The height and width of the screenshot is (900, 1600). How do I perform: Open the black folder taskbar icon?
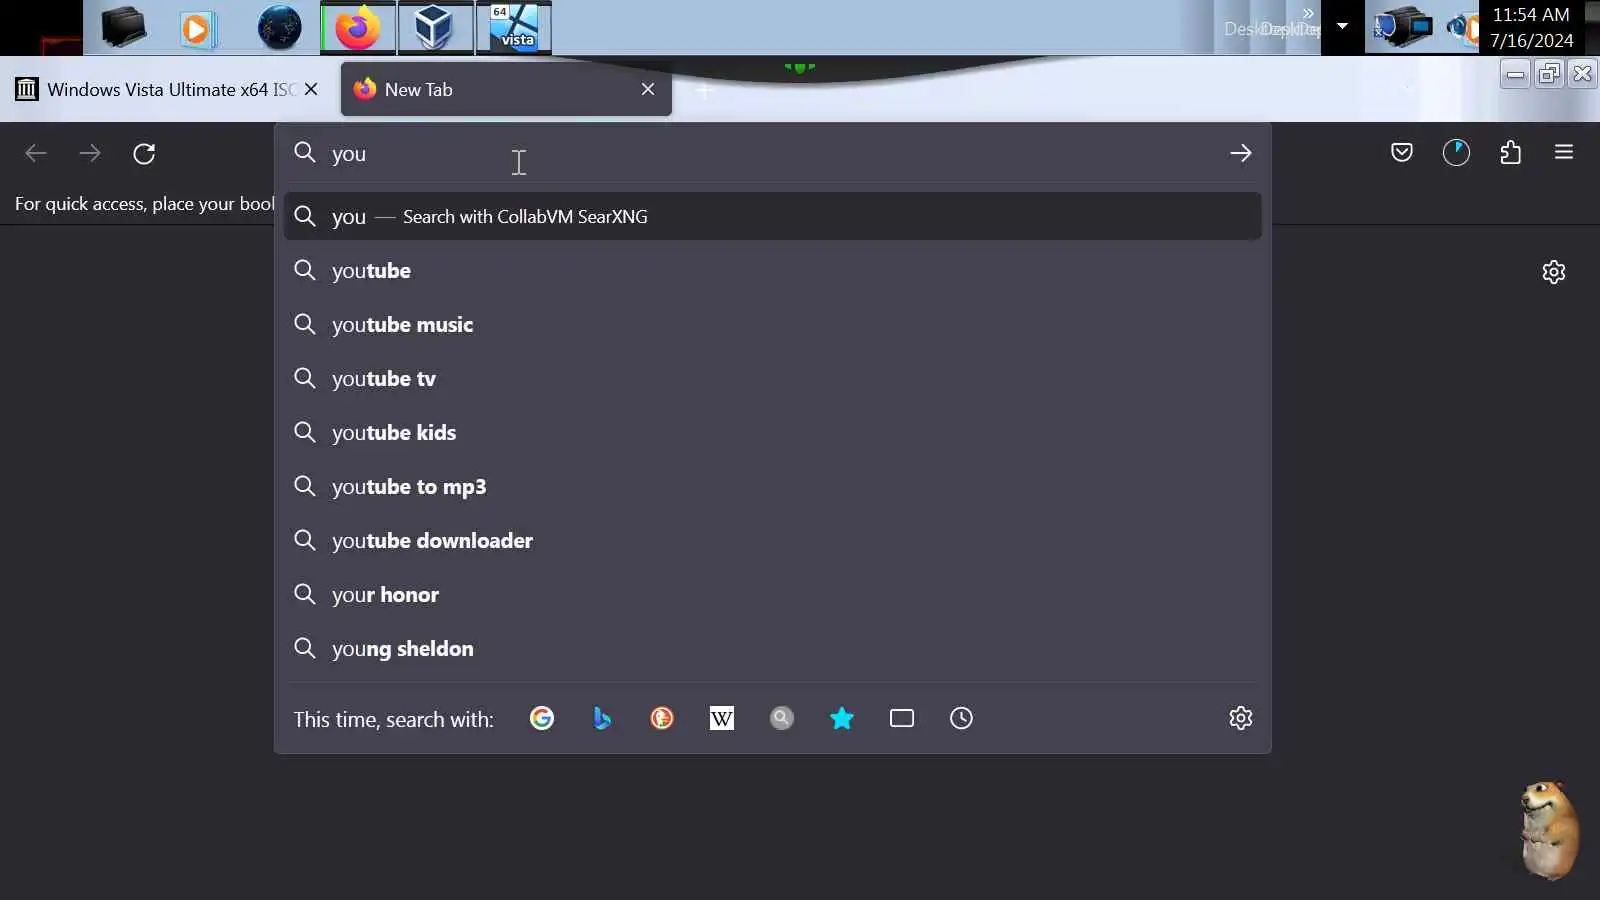pos(123,27)
